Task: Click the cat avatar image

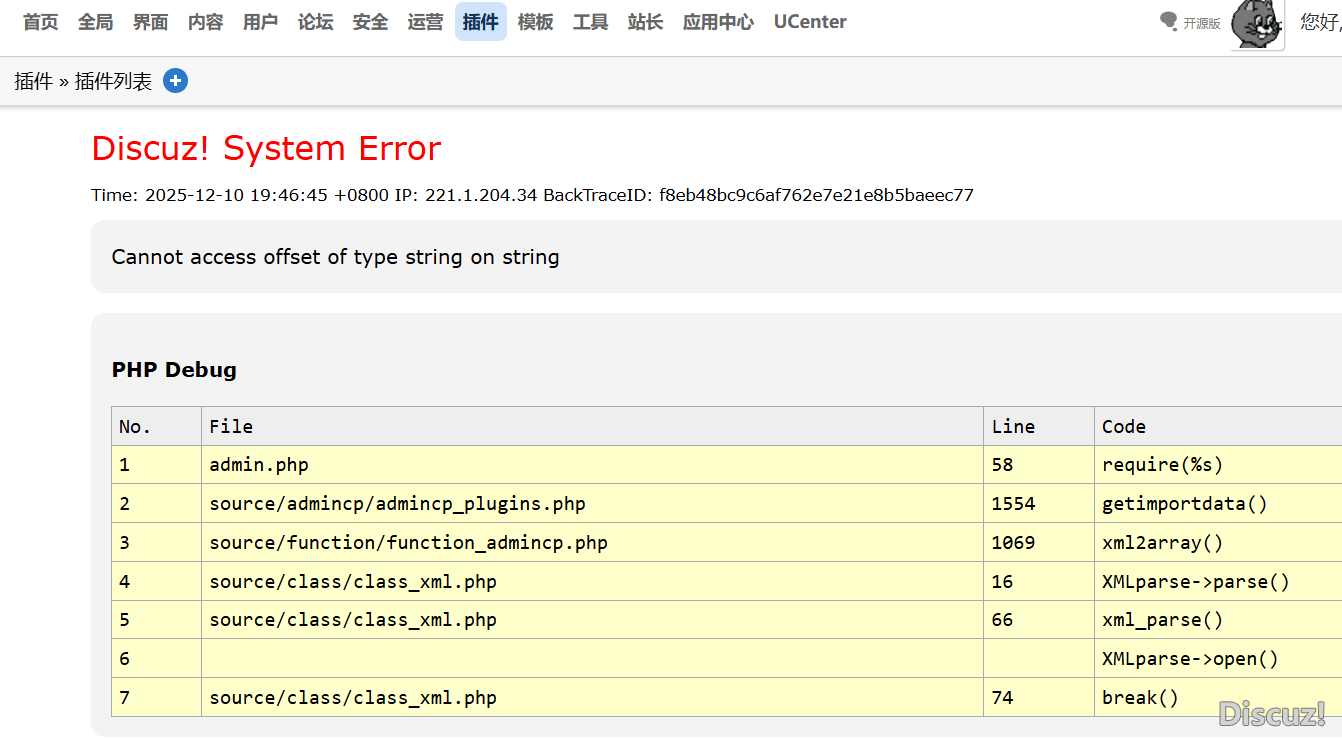Action: (1257, 24)
